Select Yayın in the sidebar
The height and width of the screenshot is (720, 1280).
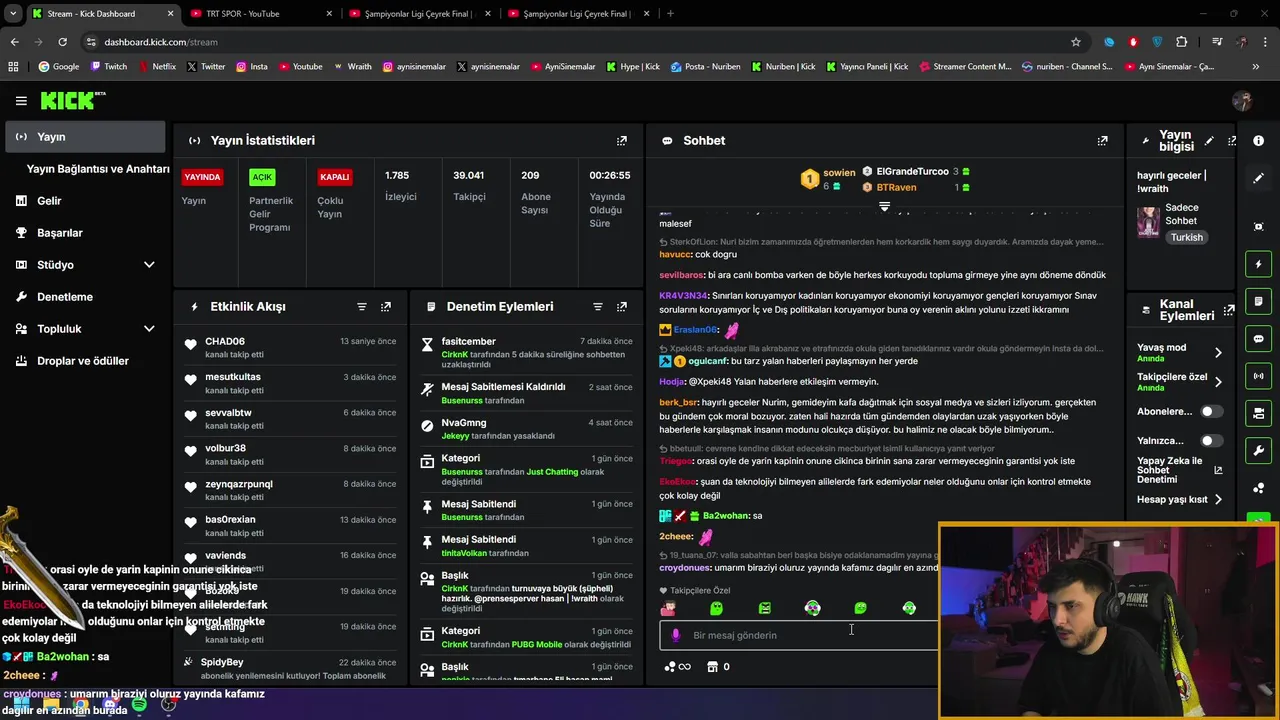tap(85, 137)
